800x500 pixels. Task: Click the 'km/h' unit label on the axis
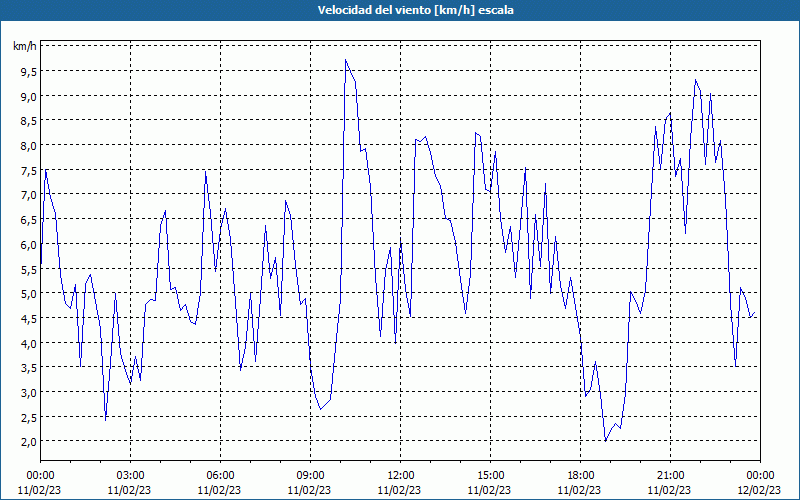point(25,46)
